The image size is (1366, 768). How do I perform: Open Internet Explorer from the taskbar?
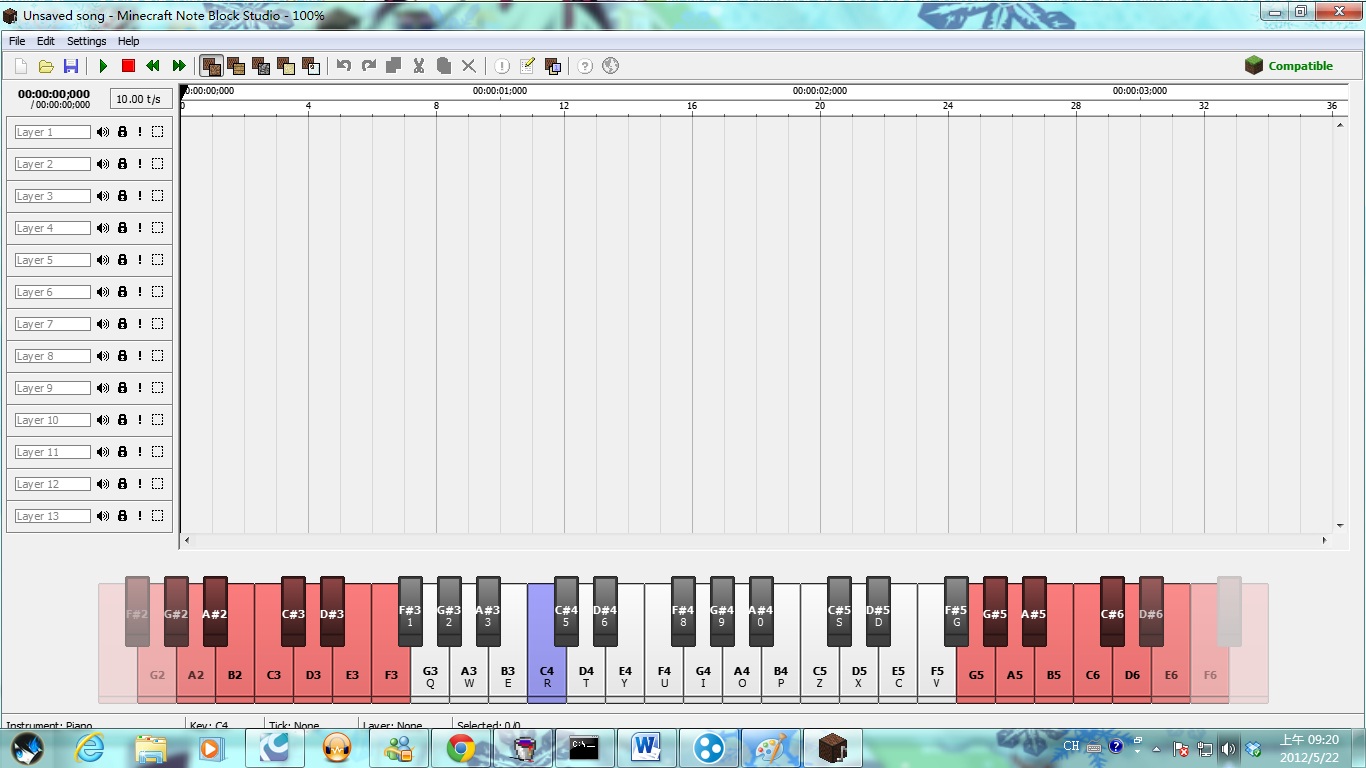point(89,748)
